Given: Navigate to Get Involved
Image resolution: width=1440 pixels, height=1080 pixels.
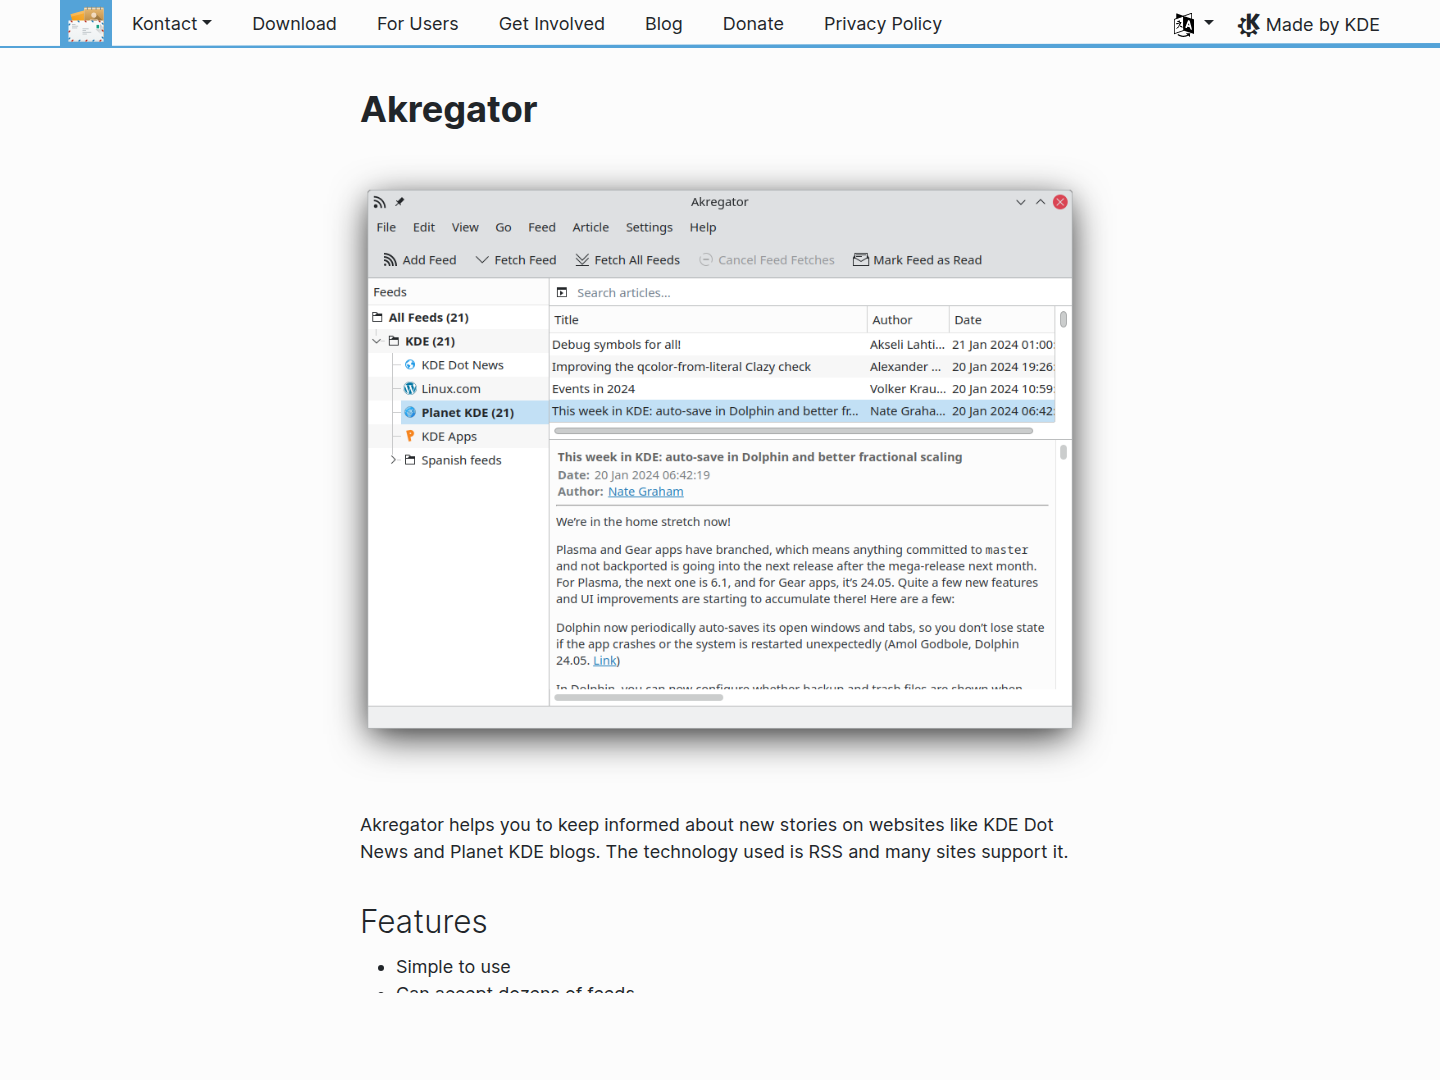Looking at the screenshot, I should point(552,24).
